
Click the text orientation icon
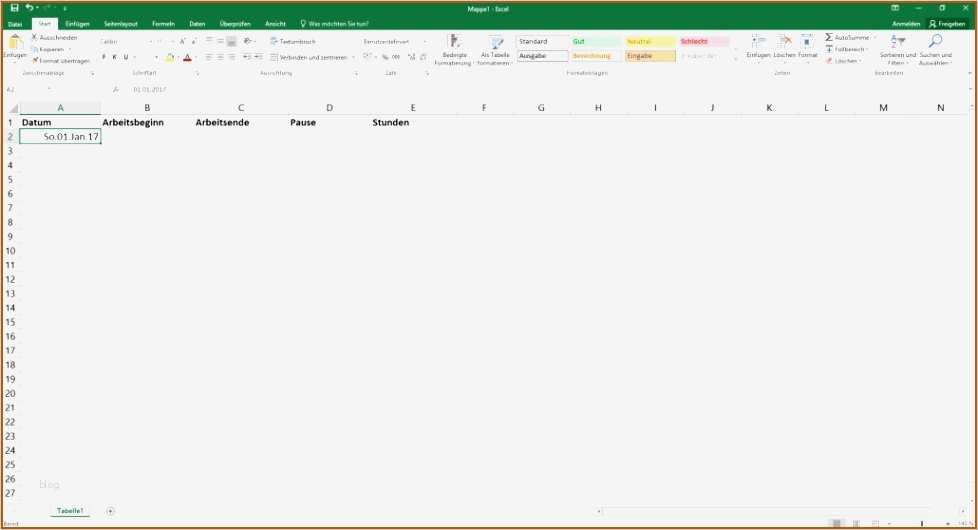248,41
